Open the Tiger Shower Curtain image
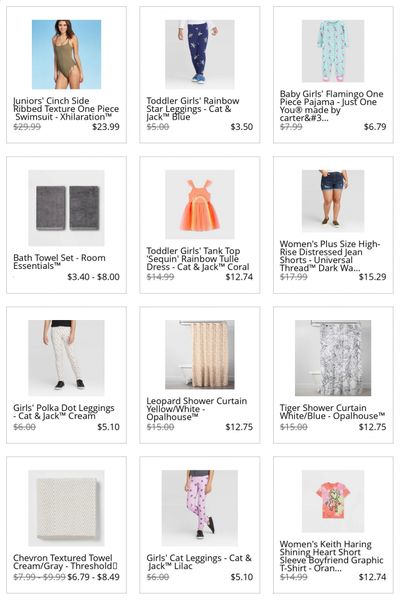400x600 pixels. click(333, 358)
